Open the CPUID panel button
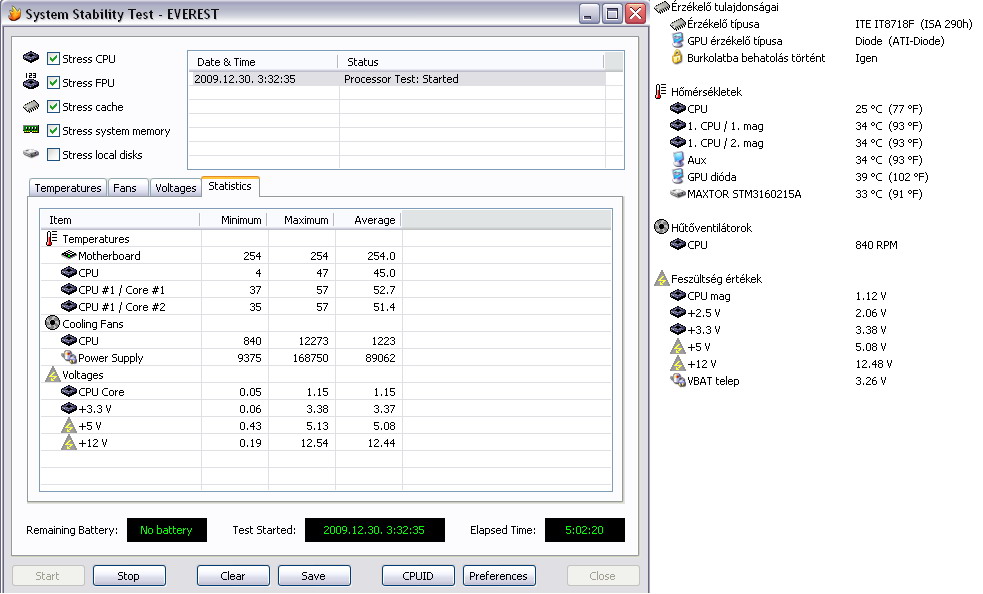This screenshot has height=594, width=983. pyautogui.click(x=418, y=576)
